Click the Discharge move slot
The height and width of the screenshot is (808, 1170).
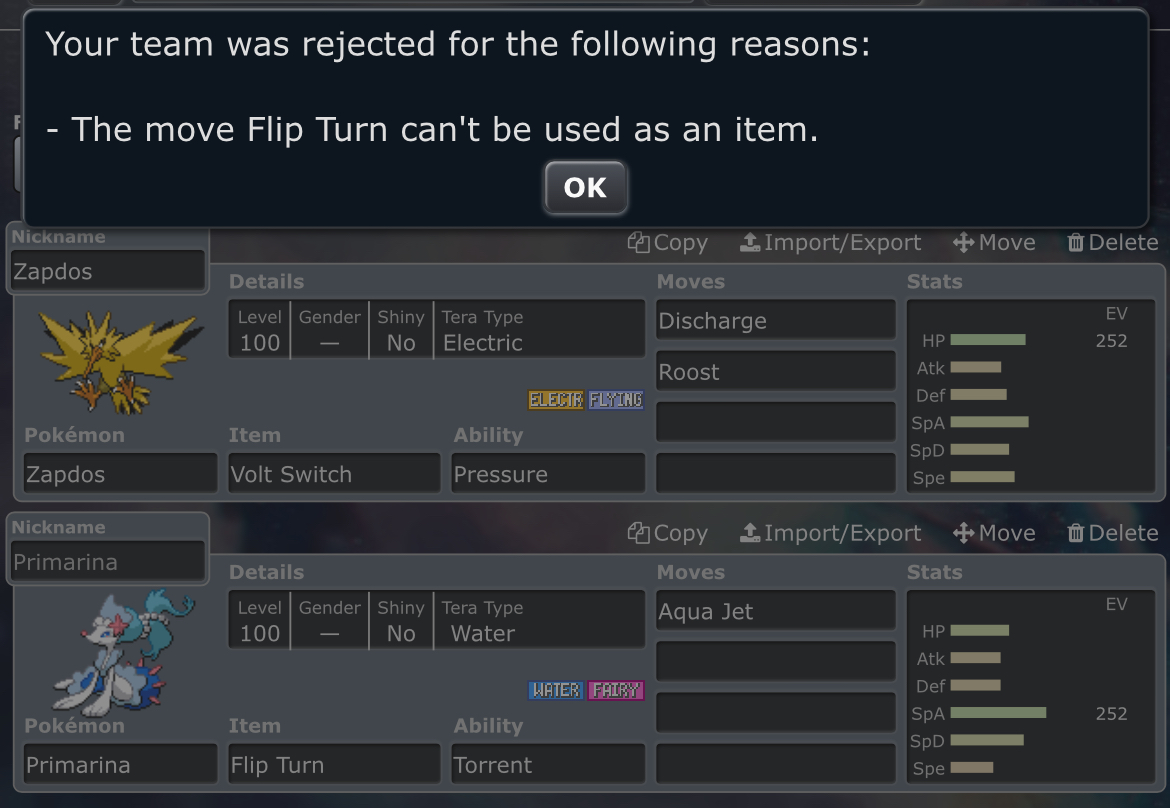775,321
